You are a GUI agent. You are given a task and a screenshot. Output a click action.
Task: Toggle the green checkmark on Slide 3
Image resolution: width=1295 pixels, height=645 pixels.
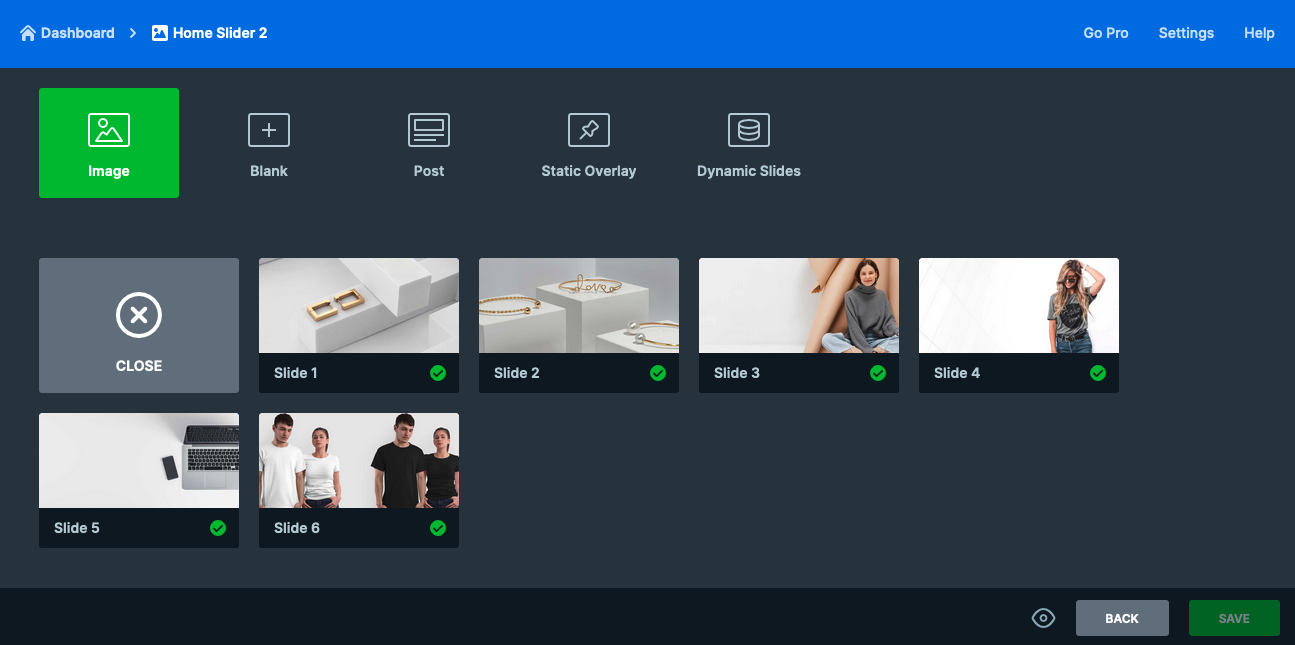[x=878, y=373]
